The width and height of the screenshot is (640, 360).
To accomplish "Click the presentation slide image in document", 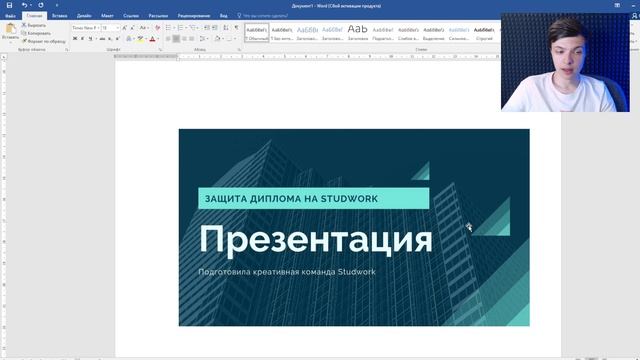I will pos(354,227).
